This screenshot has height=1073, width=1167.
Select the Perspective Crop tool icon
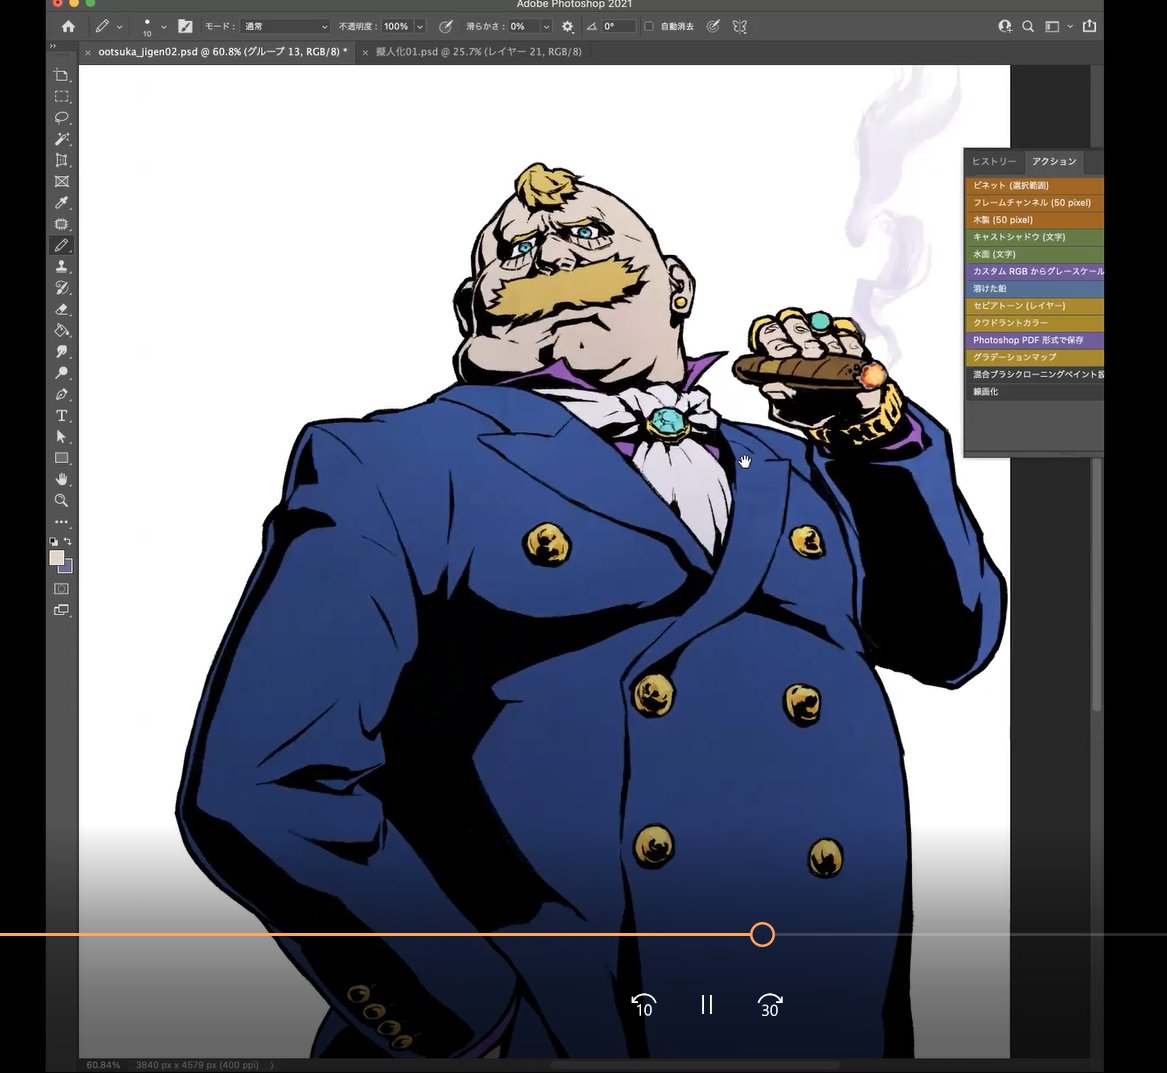pyautogui.click(x=62, y=160)
